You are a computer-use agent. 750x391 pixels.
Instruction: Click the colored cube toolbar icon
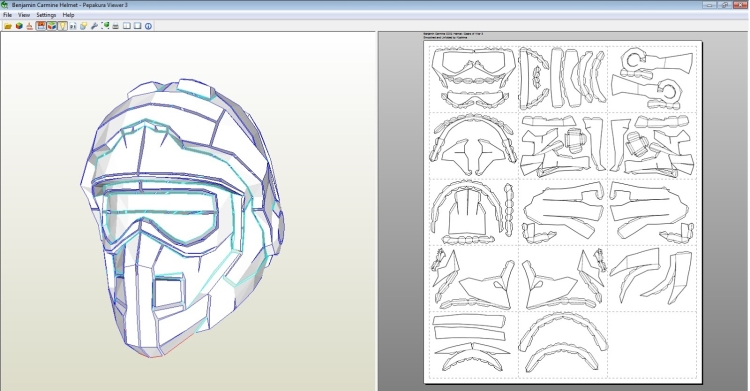(x=19, y=26)
